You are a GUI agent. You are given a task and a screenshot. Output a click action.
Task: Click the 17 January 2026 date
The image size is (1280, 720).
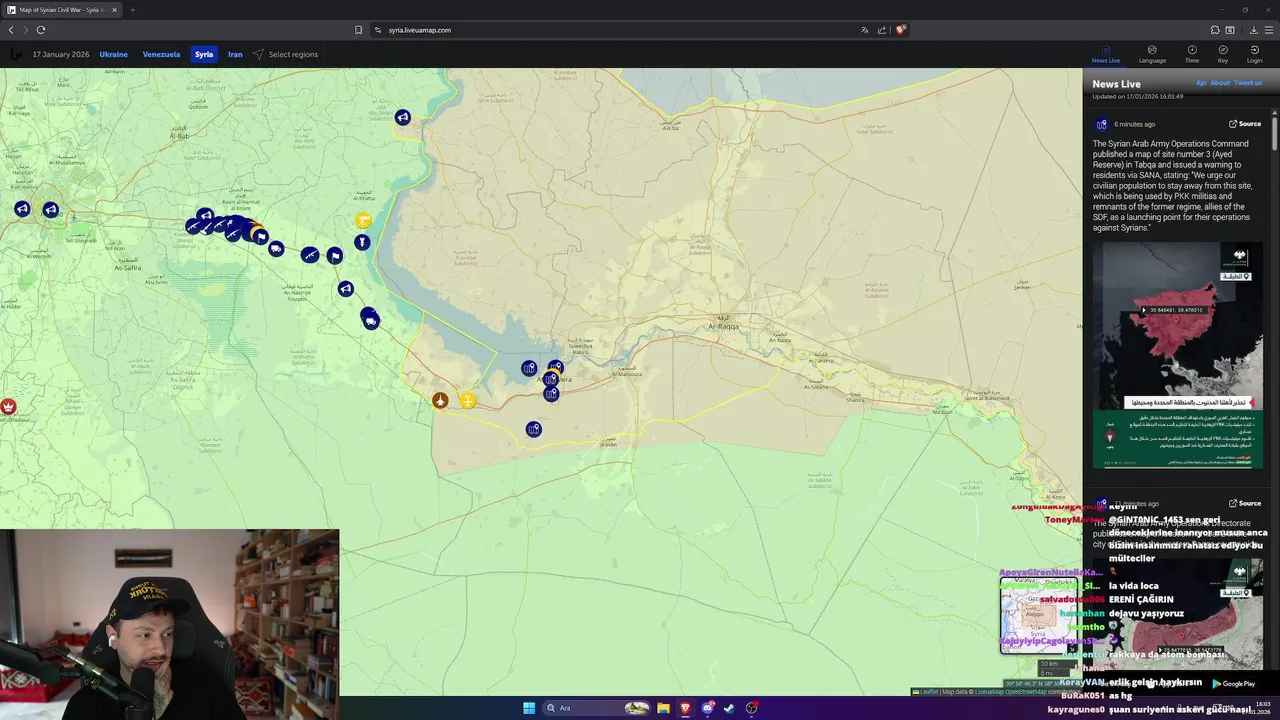click(61, 54)
